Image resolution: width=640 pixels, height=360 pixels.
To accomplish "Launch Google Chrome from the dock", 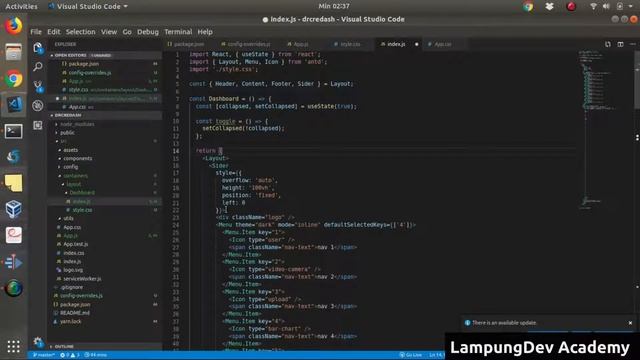I will tap(13, 79).
